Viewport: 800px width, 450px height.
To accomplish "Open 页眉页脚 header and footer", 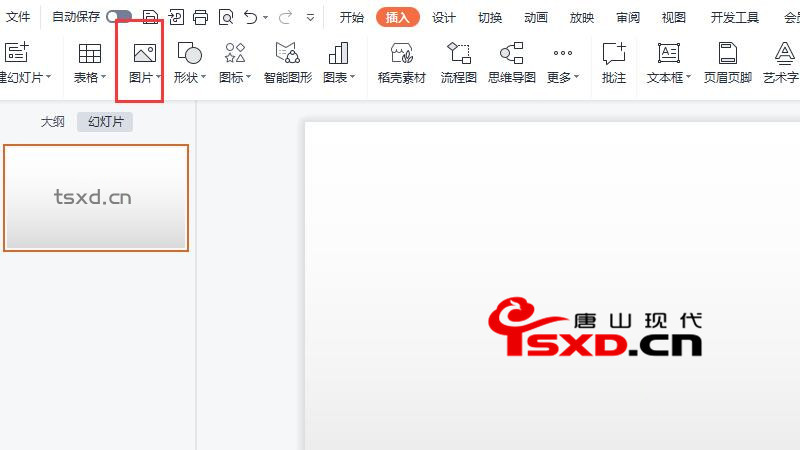I will click(x=728, y=63).
